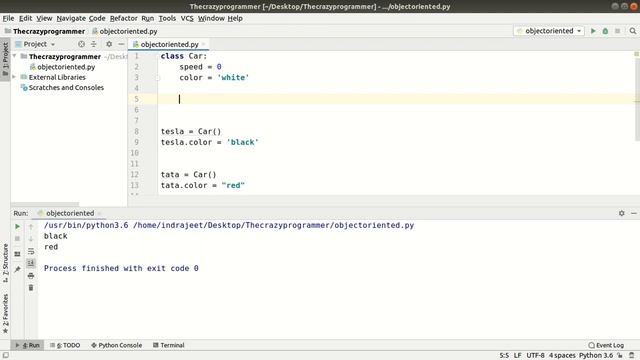Open the File menu
640x360 pixels.
[8, 18]
